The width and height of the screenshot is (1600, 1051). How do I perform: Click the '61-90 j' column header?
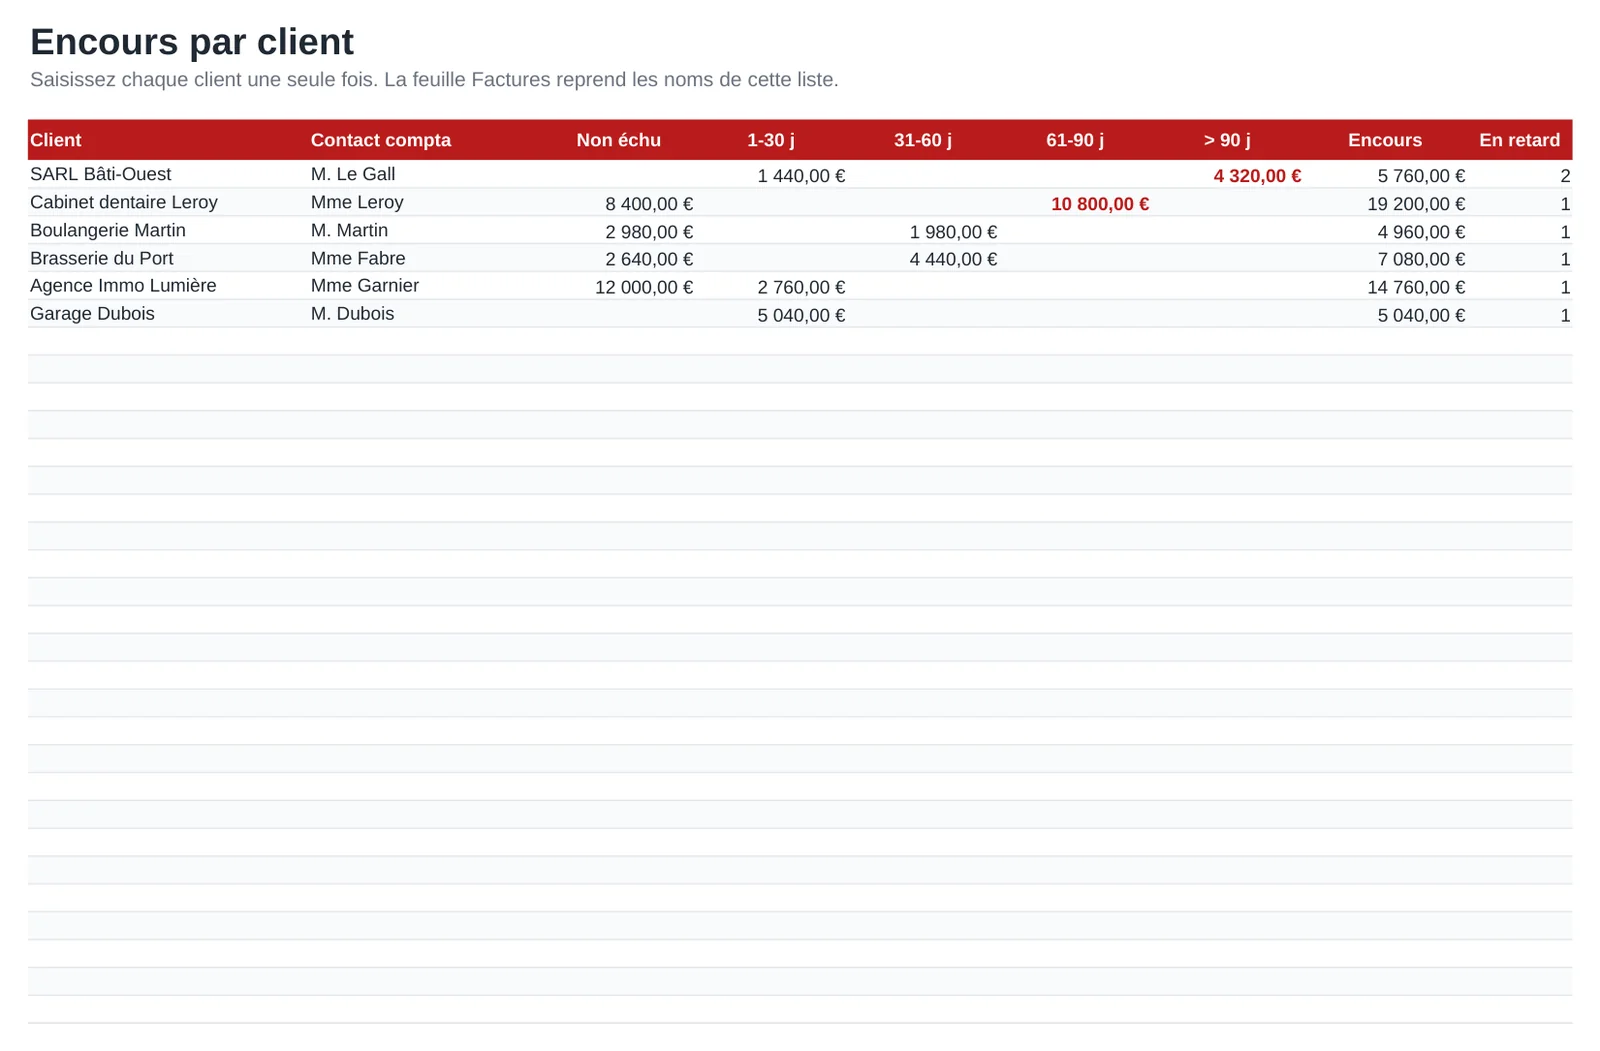point(1075,140)
